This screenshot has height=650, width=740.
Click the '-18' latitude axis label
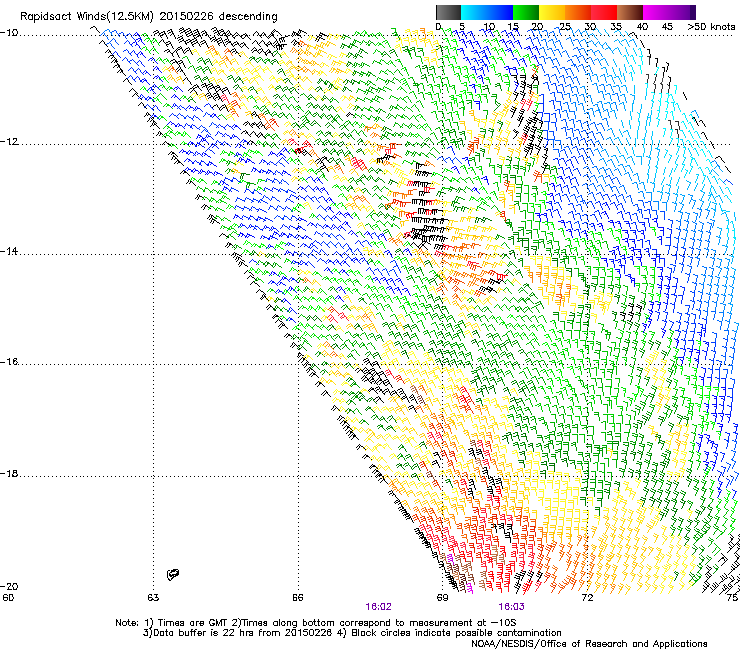9,474
